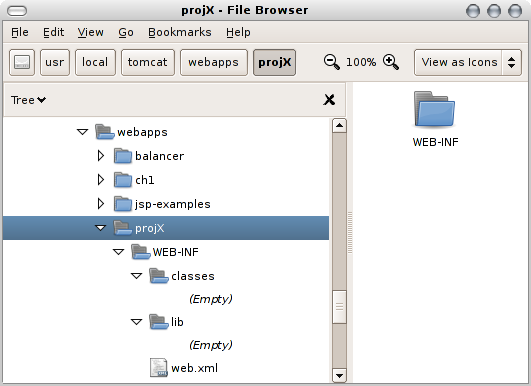Select the web.xml file name
Viewport: 531px width, 386px height.
[x=194, y=368]
